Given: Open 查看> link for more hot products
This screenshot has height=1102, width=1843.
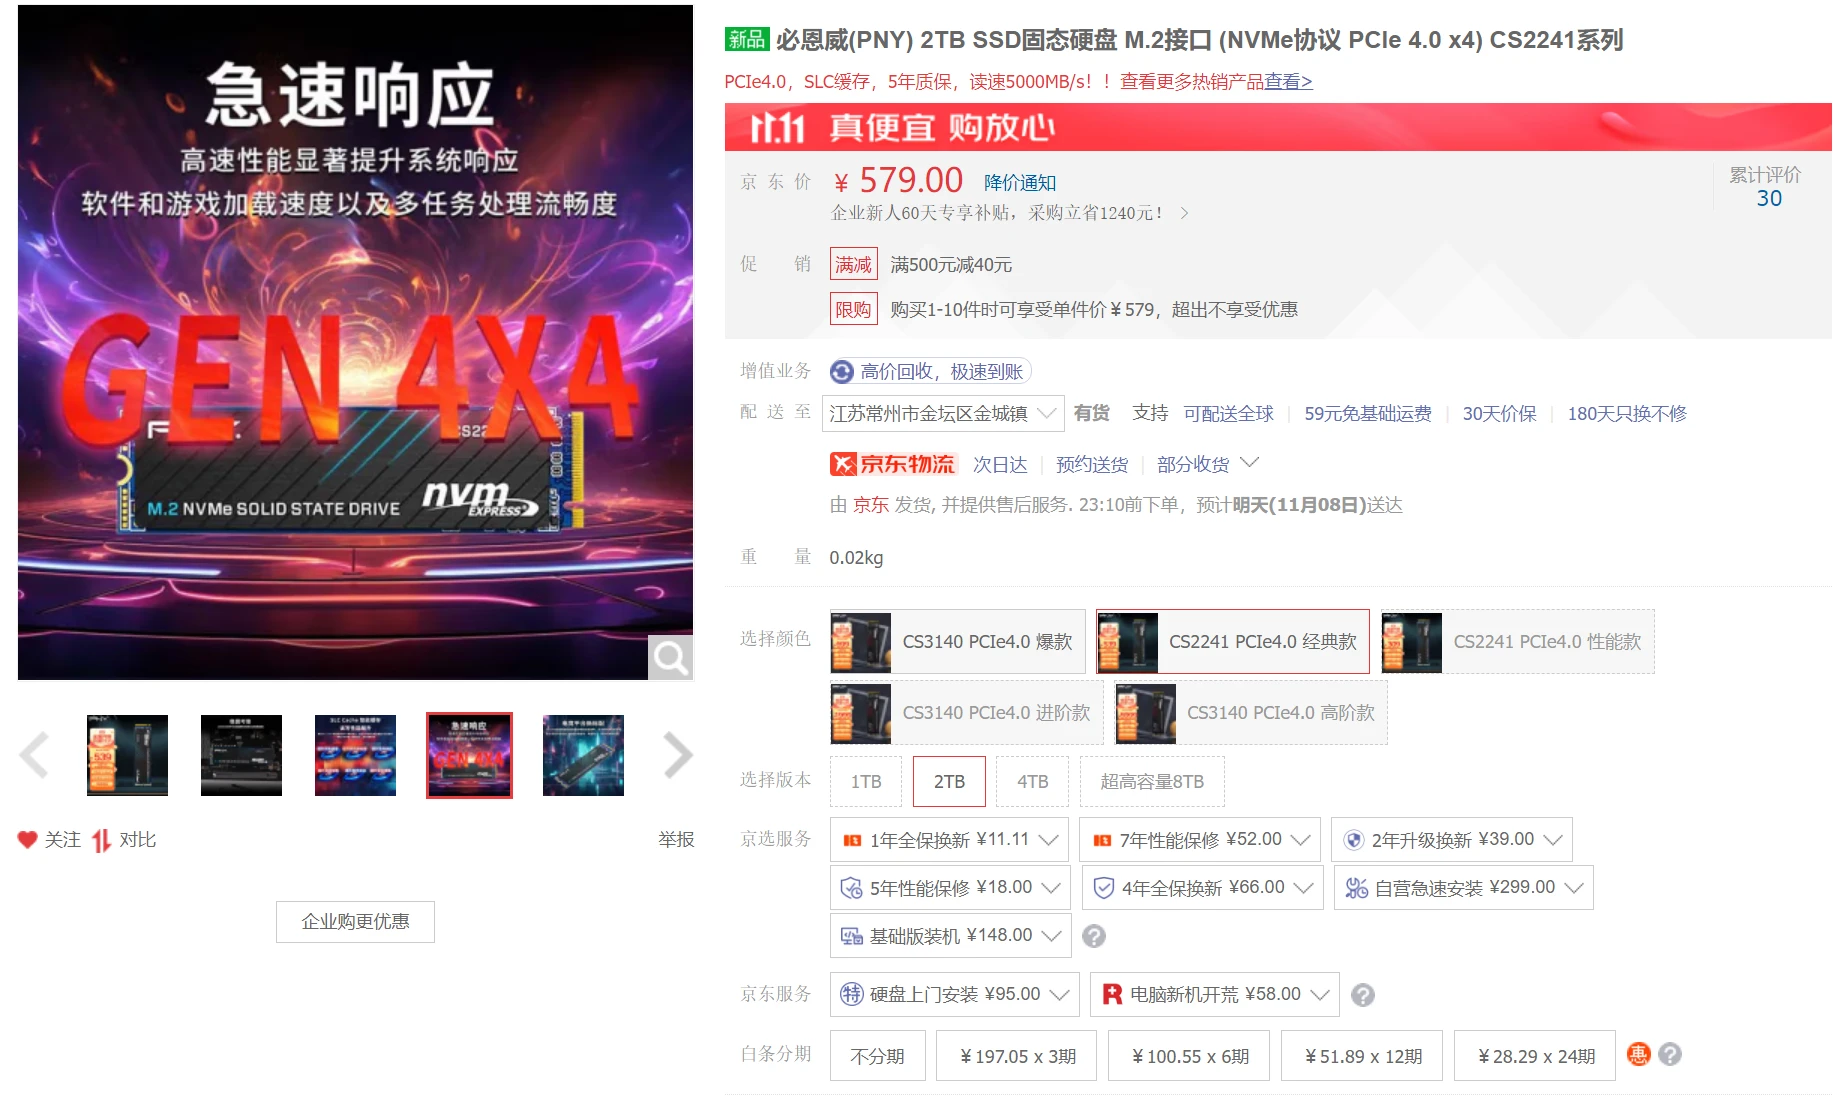Looking at the screenshot, I should [x=1288, y=82].
